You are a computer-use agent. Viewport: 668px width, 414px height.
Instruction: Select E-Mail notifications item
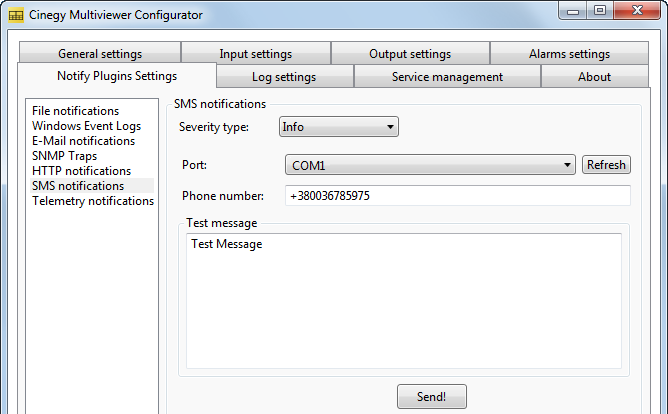coord(92,141)
